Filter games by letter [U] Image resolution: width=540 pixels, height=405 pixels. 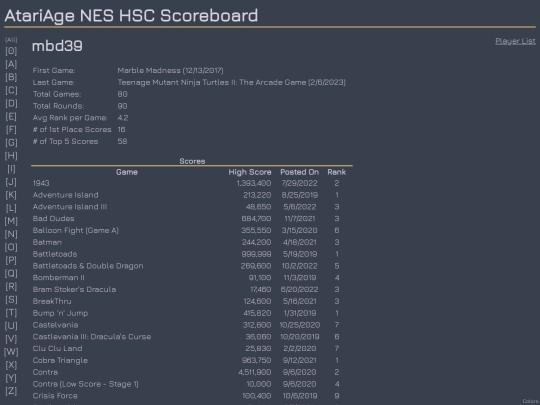coord(11,326)
